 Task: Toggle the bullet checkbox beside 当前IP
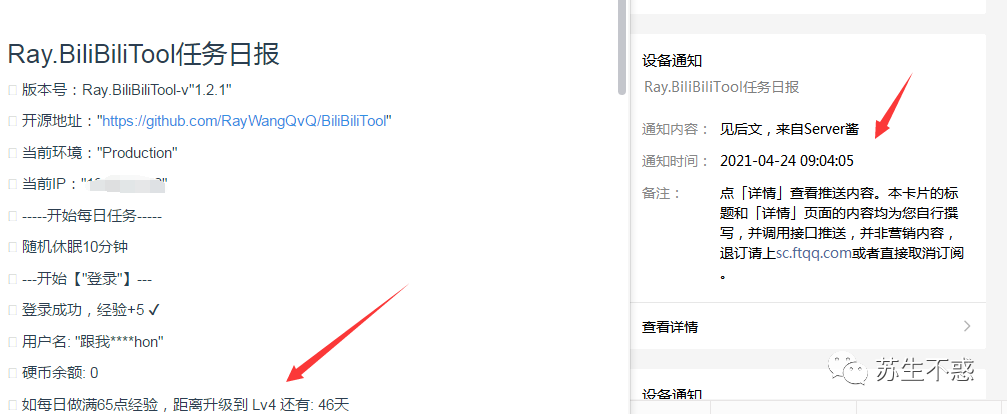tap(12, 184)
